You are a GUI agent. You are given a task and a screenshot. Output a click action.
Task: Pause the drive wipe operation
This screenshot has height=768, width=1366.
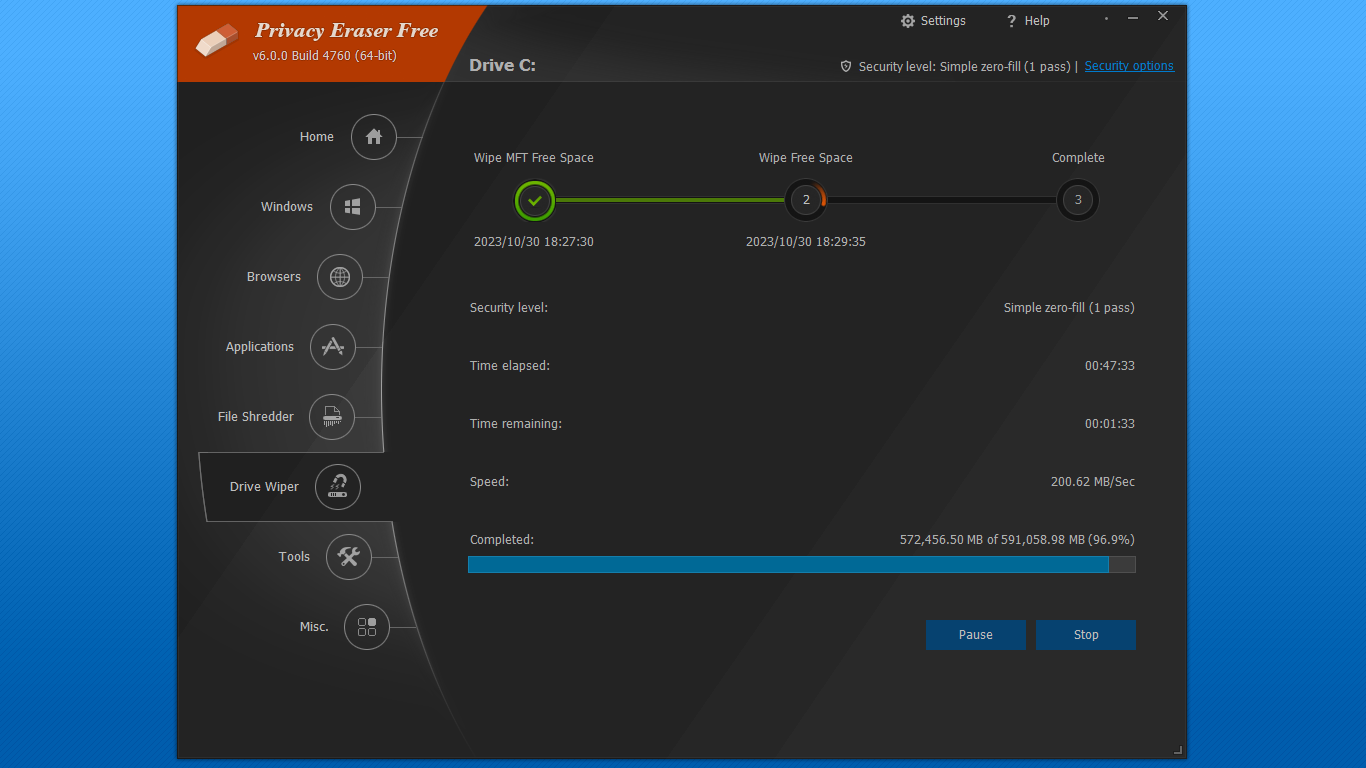point(975,634)
